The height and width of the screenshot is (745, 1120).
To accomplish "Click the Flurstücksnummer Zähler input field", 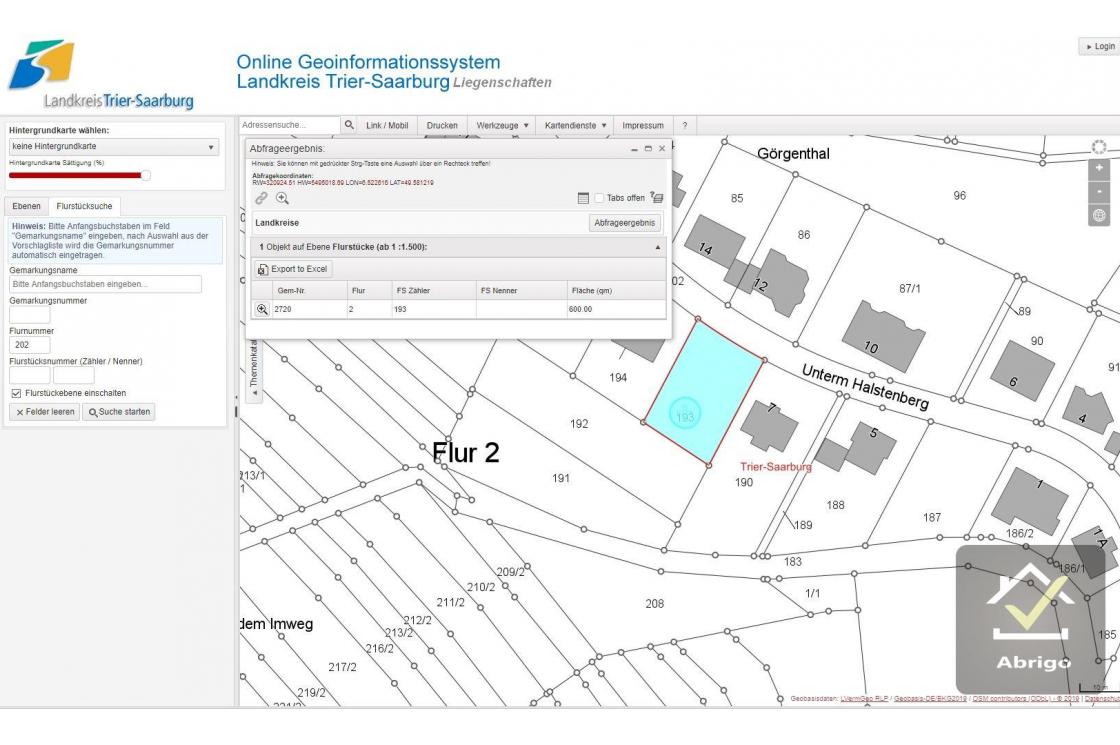I will click(29, 375).
